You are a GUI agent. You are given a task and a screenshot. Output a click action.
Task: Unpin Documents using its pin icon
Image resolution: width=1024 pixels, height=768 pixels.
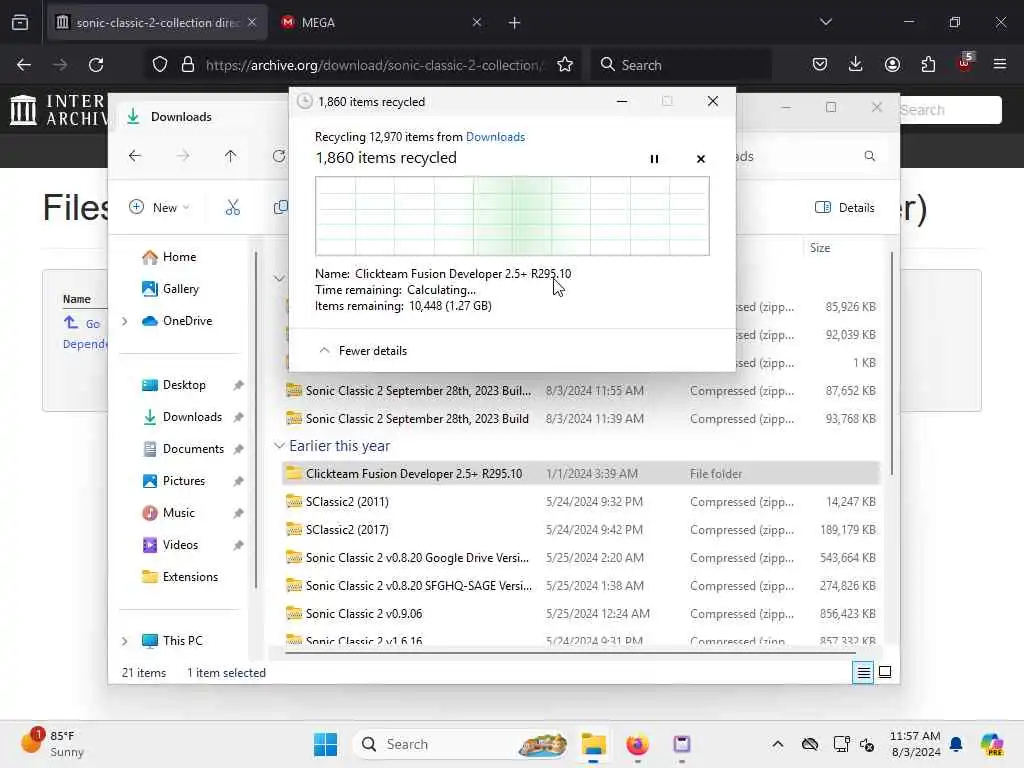(238, 449)
